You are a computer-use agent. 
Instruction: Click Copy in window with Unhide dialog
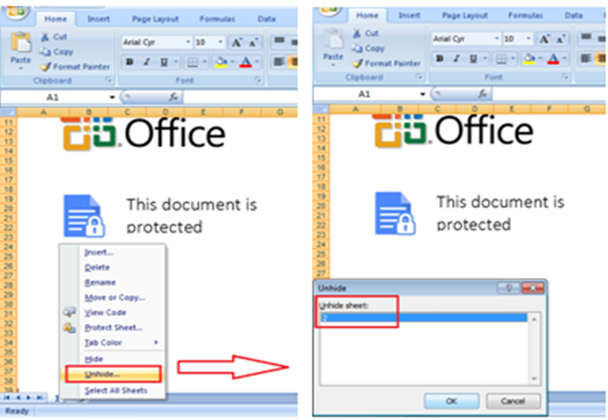click(x=368, y=48)
